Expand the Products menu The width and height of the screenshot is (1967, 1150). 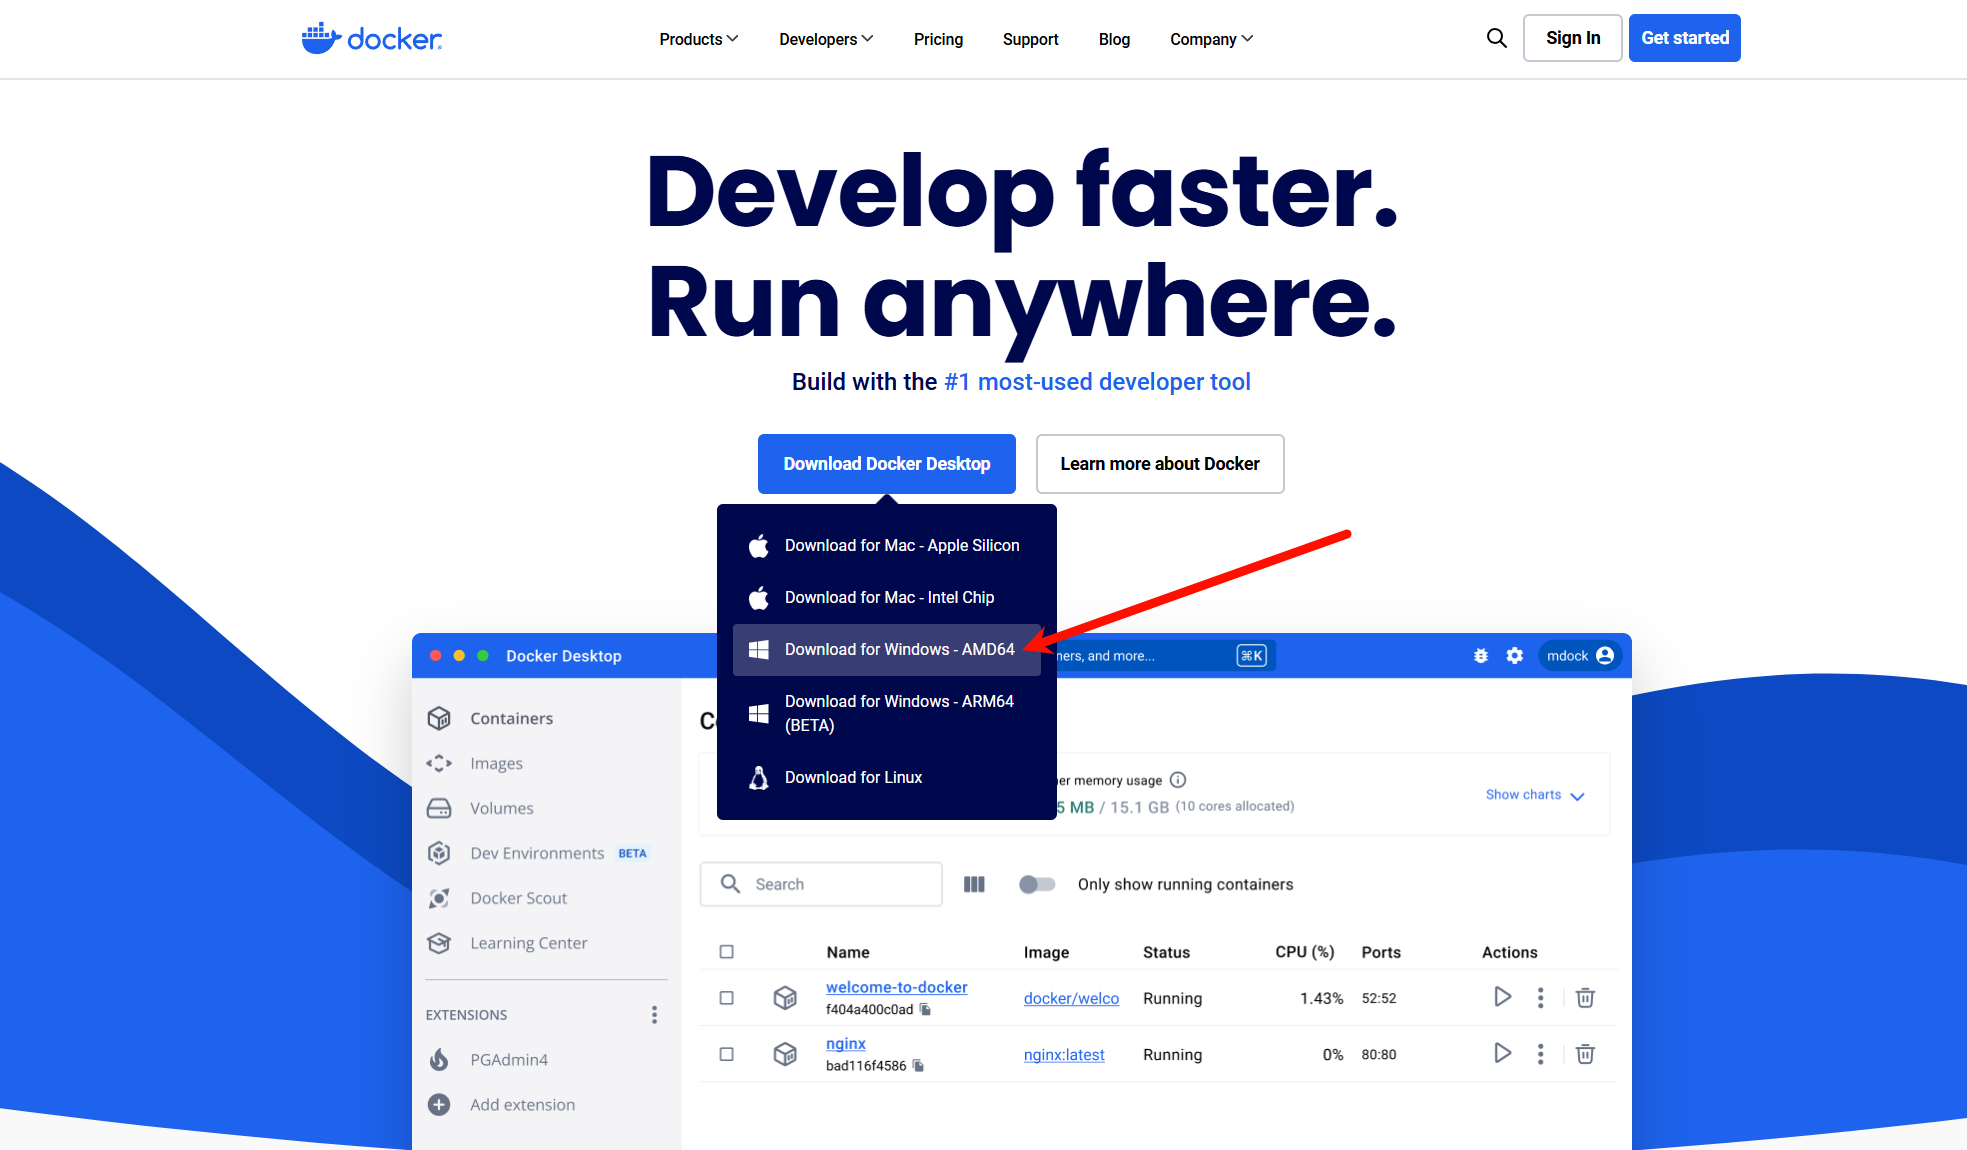[x=699, y=39]
